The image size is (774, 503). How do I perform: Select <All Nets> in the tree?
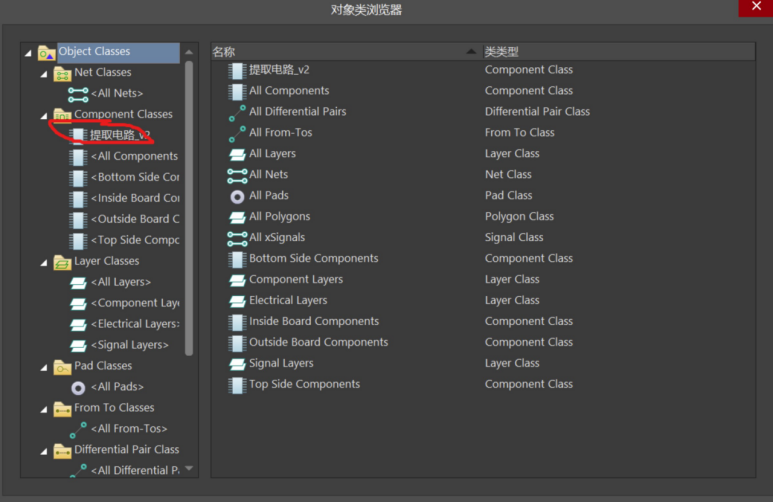click(x=116, y=94)
